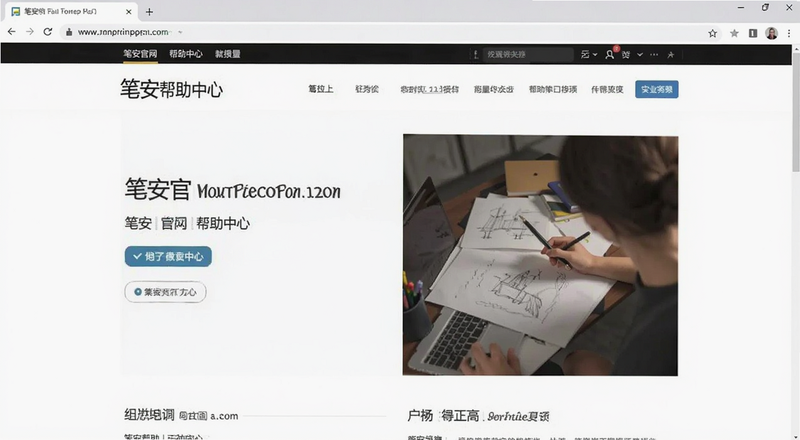Image resolution: width=800 pixels, height=440 pixels.
Task: Reload the page with the refresh icon
Action: coord(47,32)
